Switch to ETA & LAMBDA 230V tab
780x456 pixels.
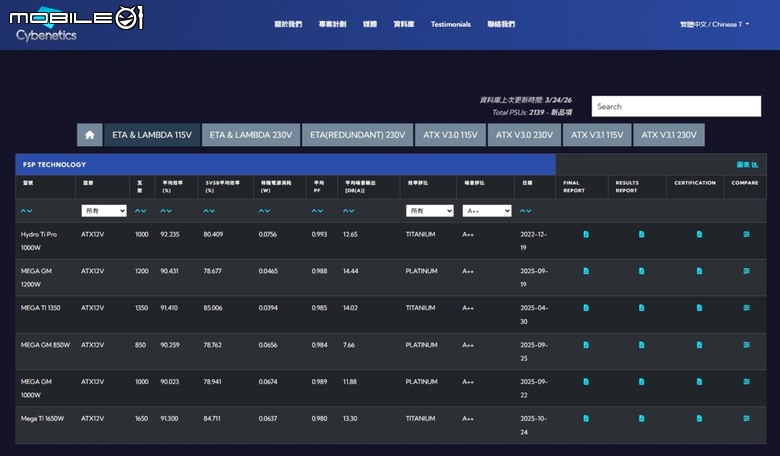point(251,135)
